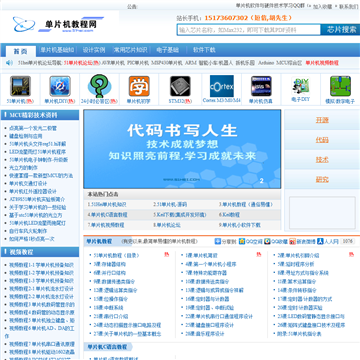This screenshot has width=360, height=360.
Task: Select the 技术 side tab
Action: pos(322,160)
